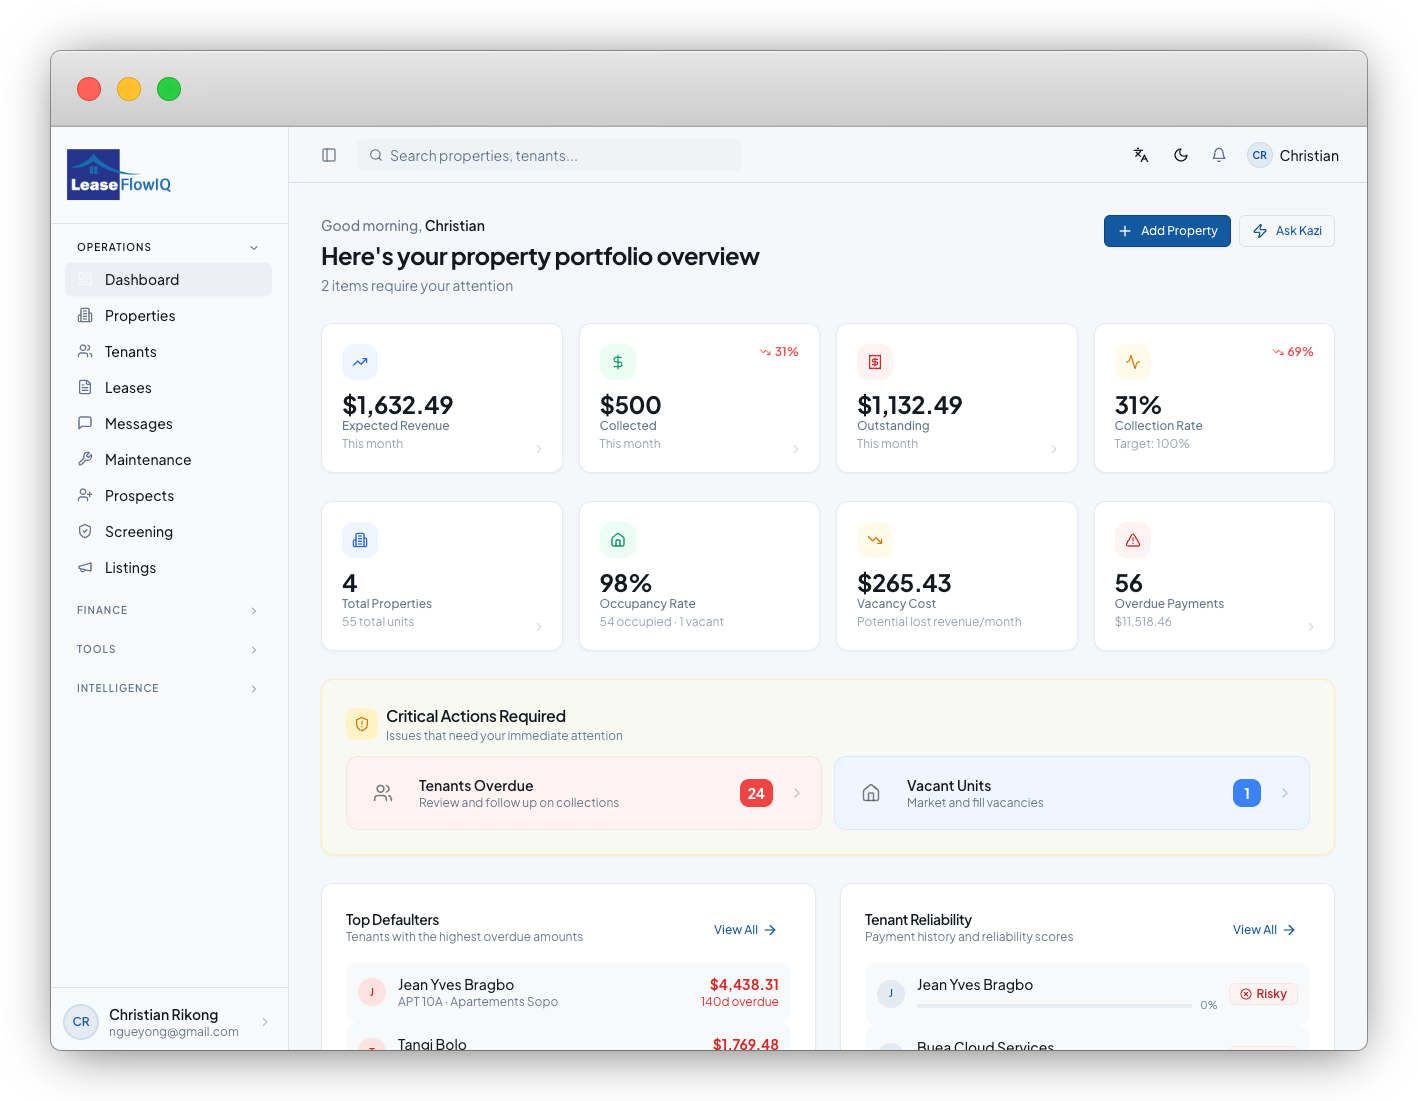The image size is (1418, 1101).
Task: Click the Ask Kazi button
Action: (x=1287, y=231)
